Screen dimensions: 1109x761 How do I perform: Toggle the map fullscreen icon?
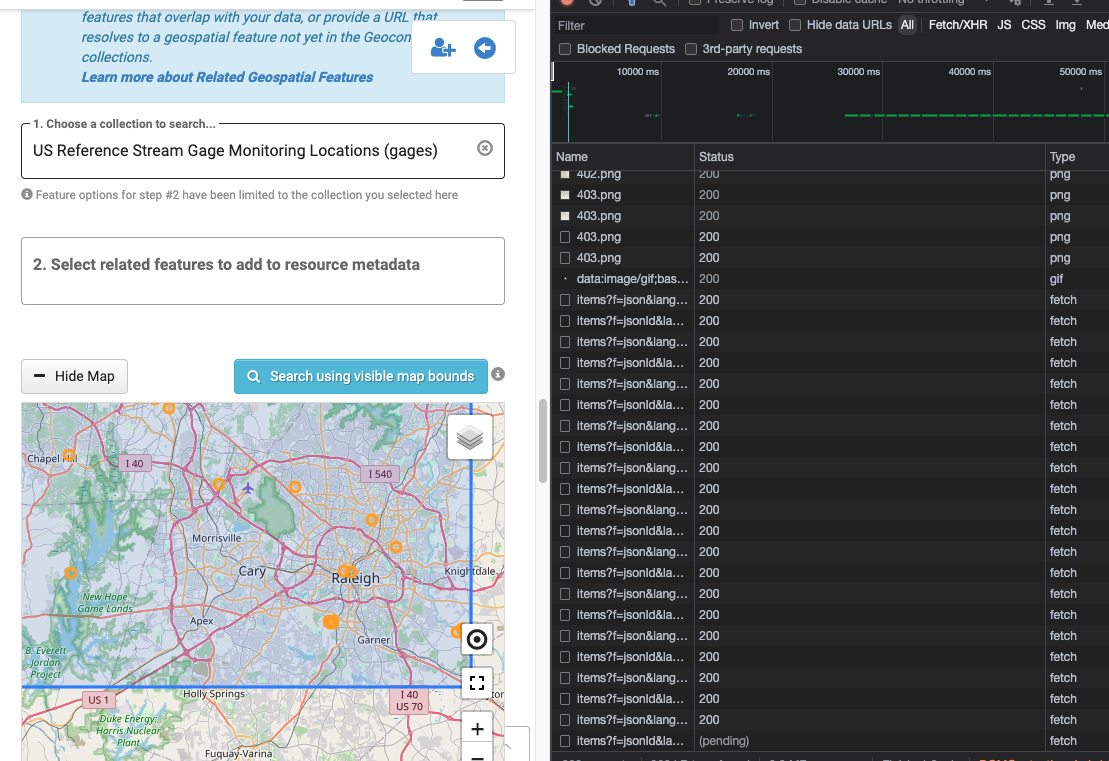click(477, 682)
